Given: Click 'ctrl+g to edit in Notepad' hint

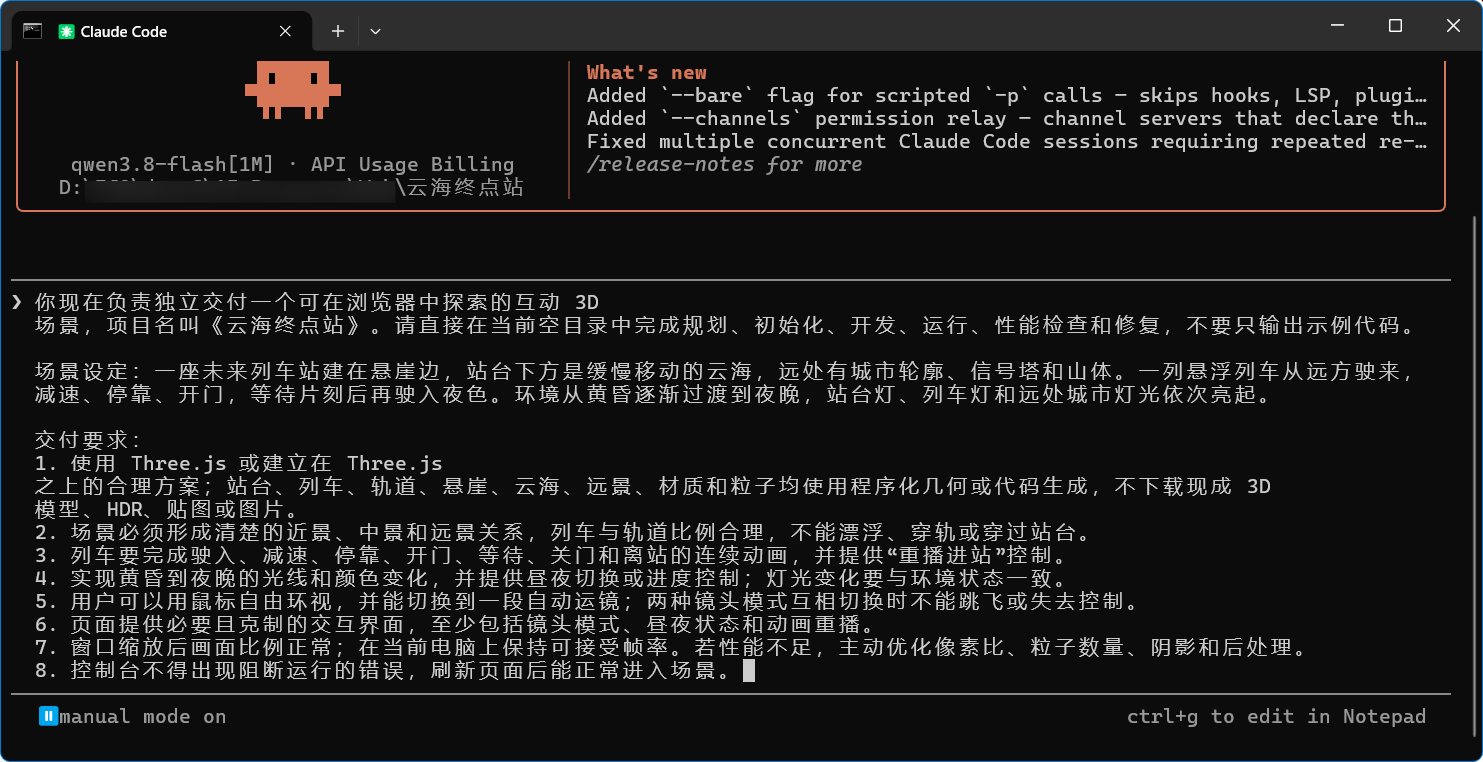Looking at the screenshot, I should pos(1276,716).
